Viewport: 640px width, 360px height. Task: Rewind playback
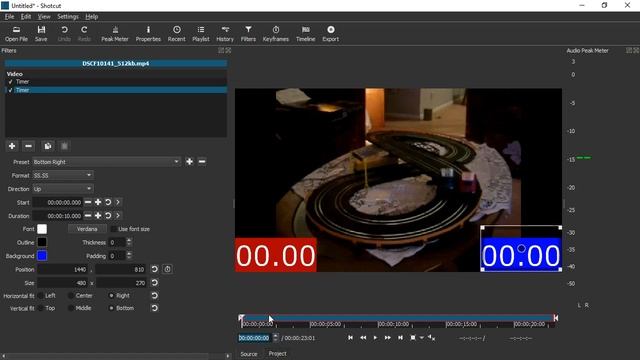point(363,338)
